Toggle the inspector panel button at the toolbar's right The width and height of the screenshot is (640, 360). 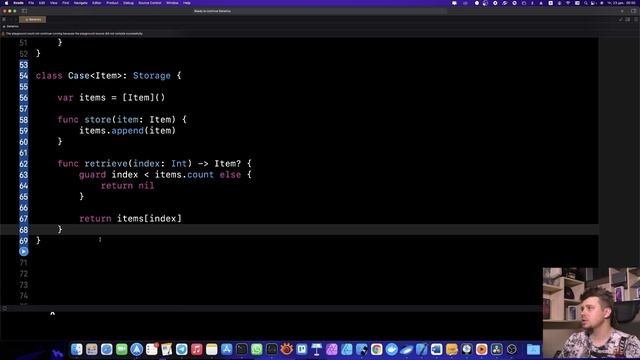click(x=633, y=11)
